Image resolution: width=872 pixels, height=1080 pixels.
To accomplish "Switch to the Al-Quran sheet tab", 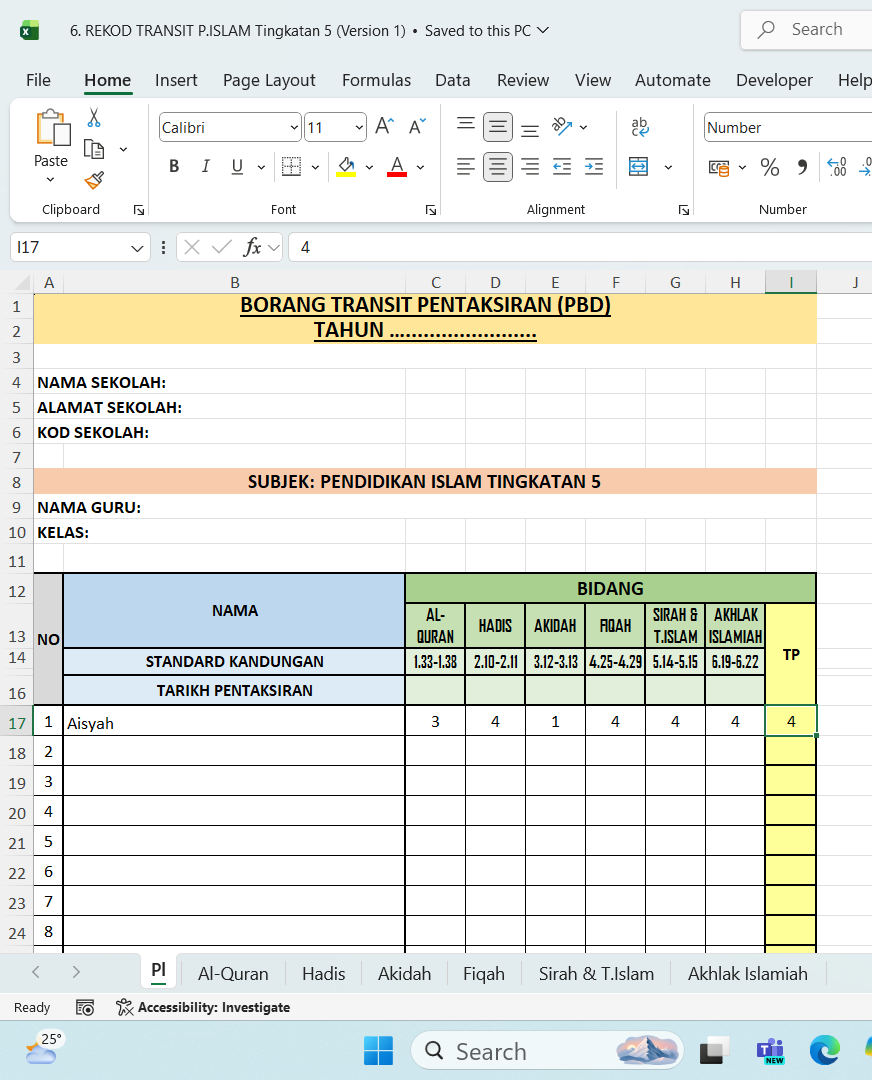I will click(233, 973).
